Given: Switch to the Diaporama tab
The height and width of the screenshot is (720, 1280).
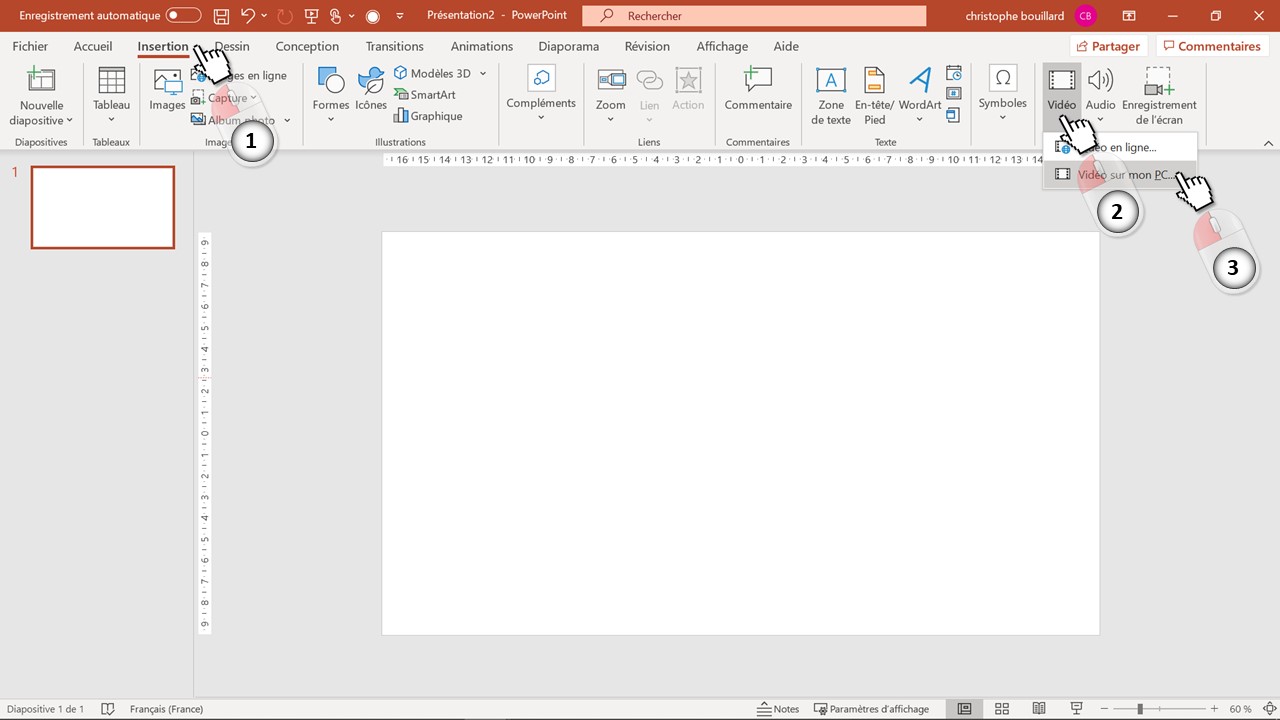Looking at the screenshot, I should pyautogui.click(x=569, y=46).
